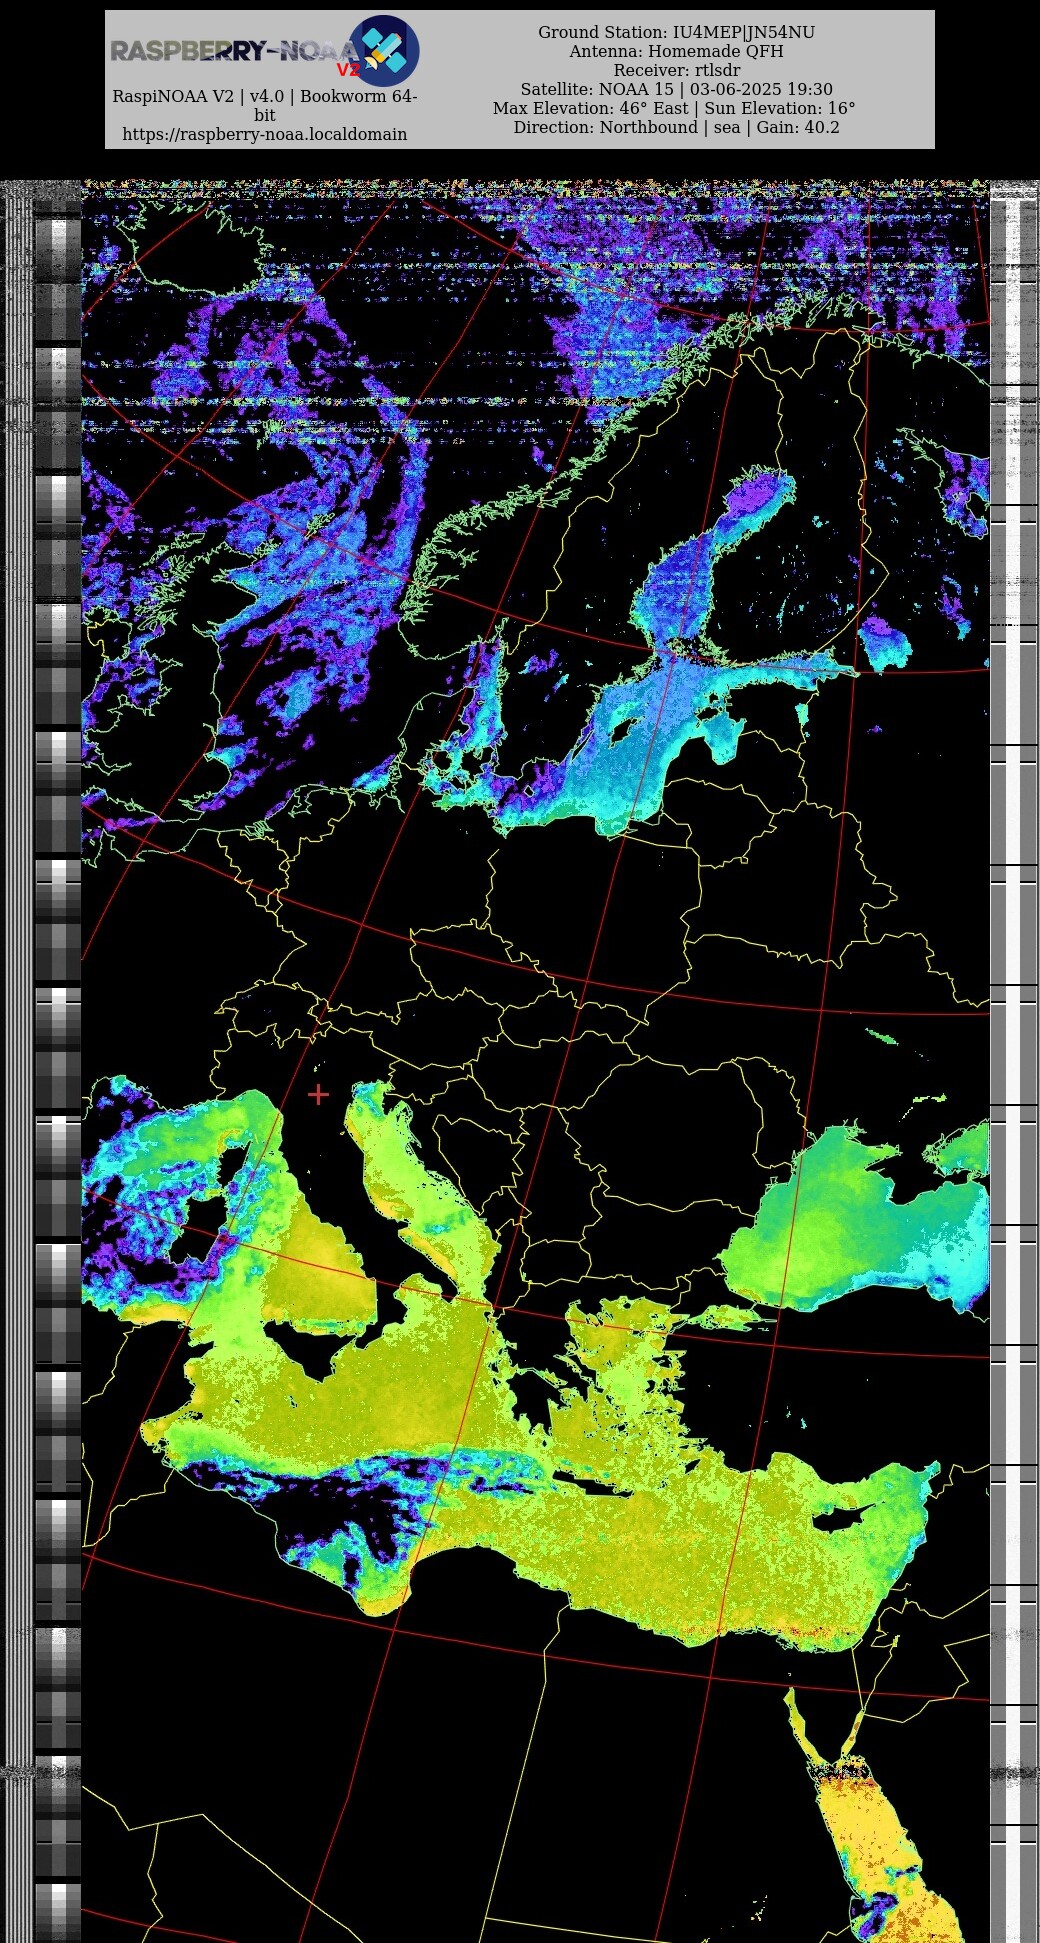Click the satellite emblem in logo

[x=384, y=51]
